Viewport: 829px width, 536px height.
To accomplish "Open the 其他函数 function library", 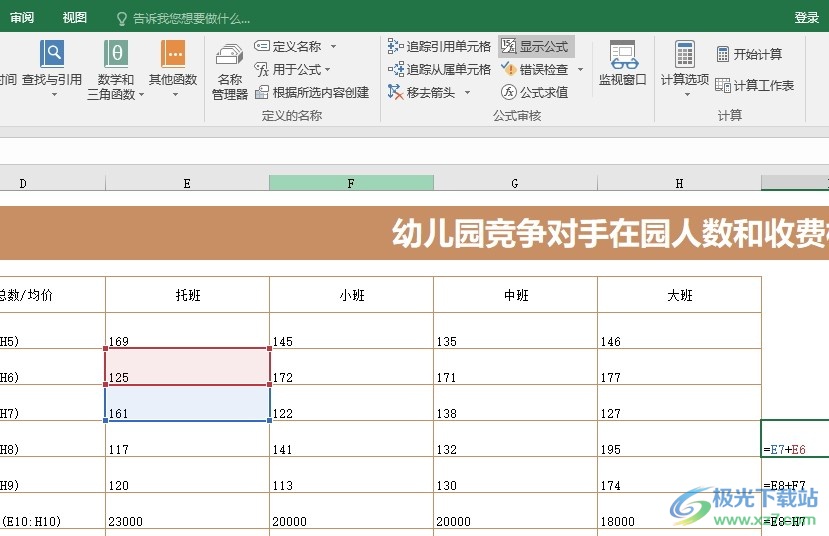I will (173, 68).
